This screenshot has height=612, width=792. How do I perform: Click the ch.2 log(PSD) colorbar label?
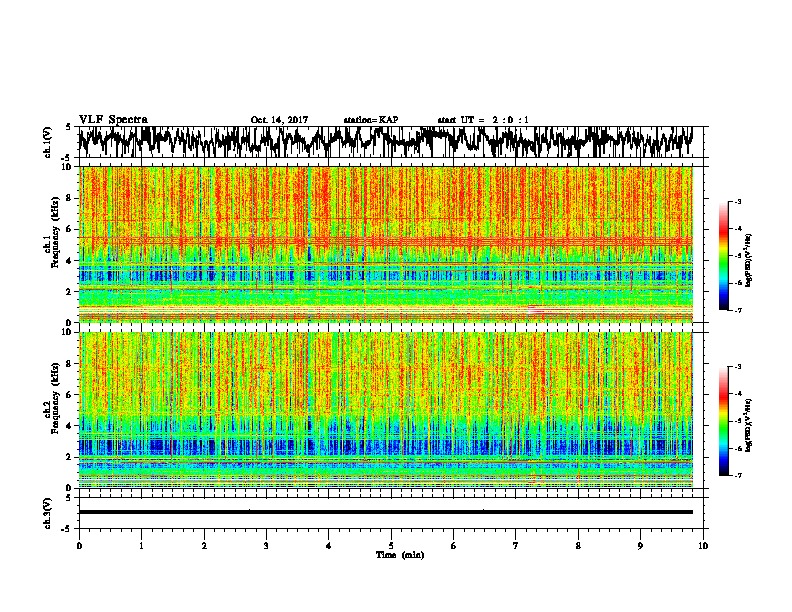point(749,425)
